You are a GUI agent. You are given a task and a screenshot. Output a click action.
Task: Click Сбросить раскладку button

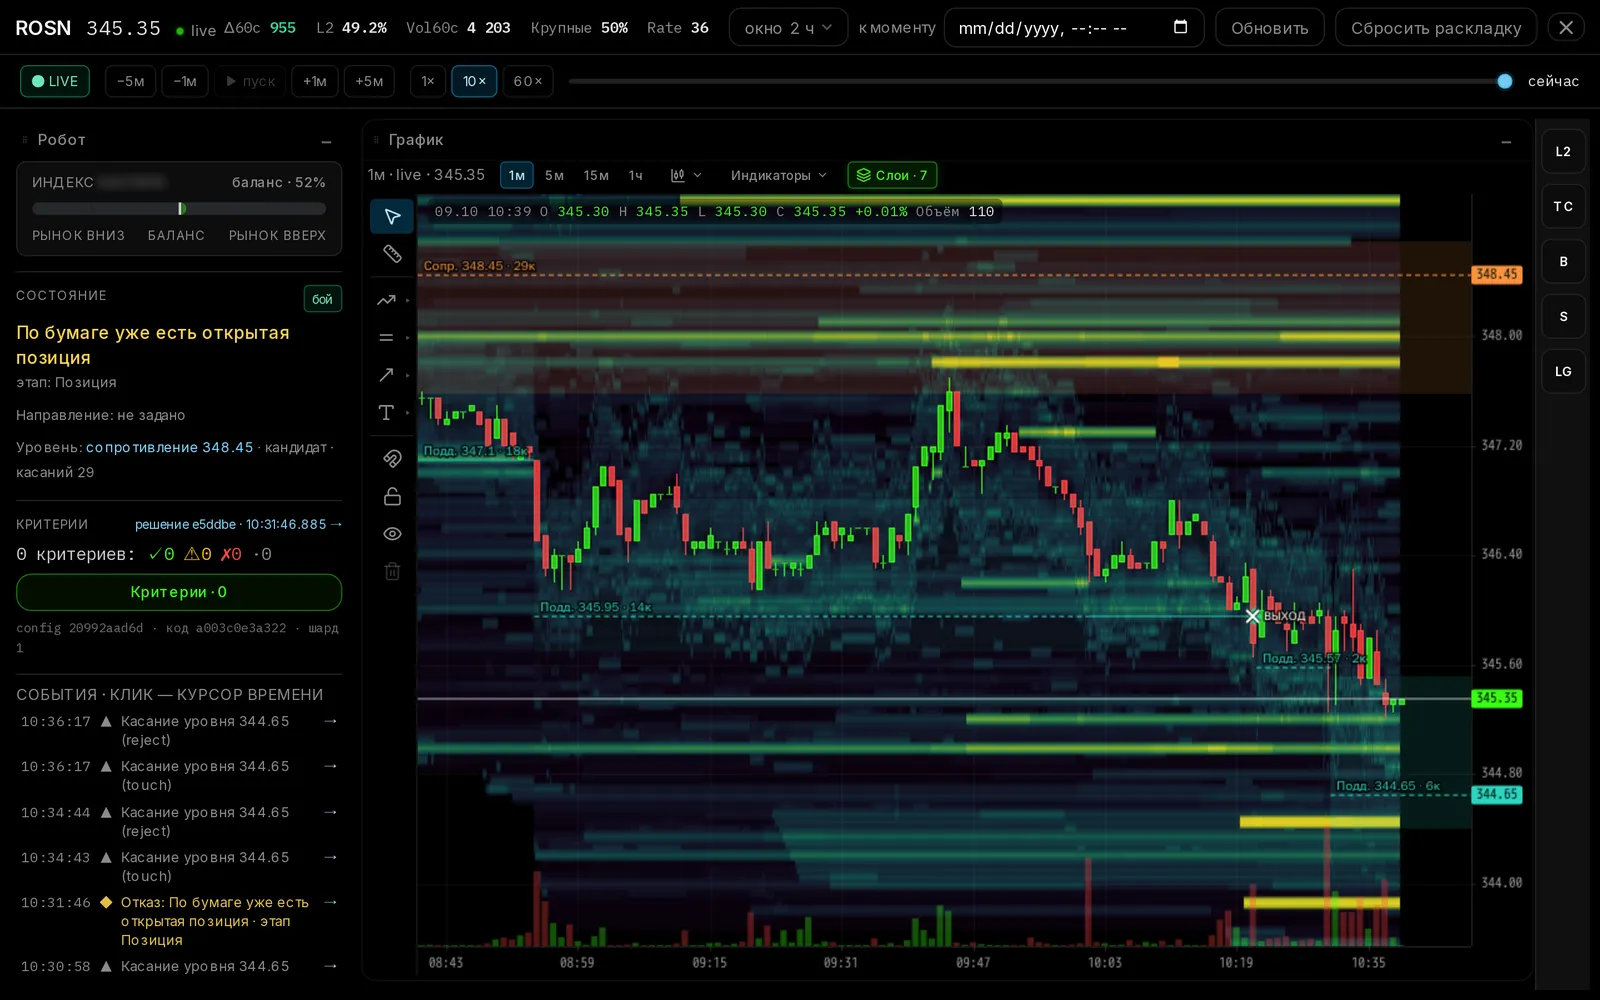point(1436,27)
